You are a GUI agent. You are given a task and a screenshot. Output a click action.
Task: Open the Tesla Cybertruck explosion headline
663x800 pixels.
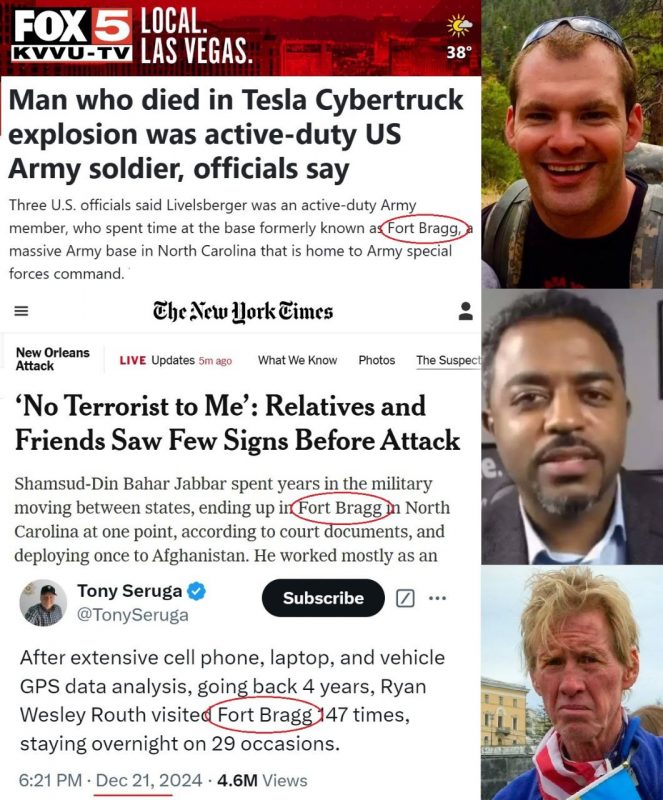coord(236,134)
